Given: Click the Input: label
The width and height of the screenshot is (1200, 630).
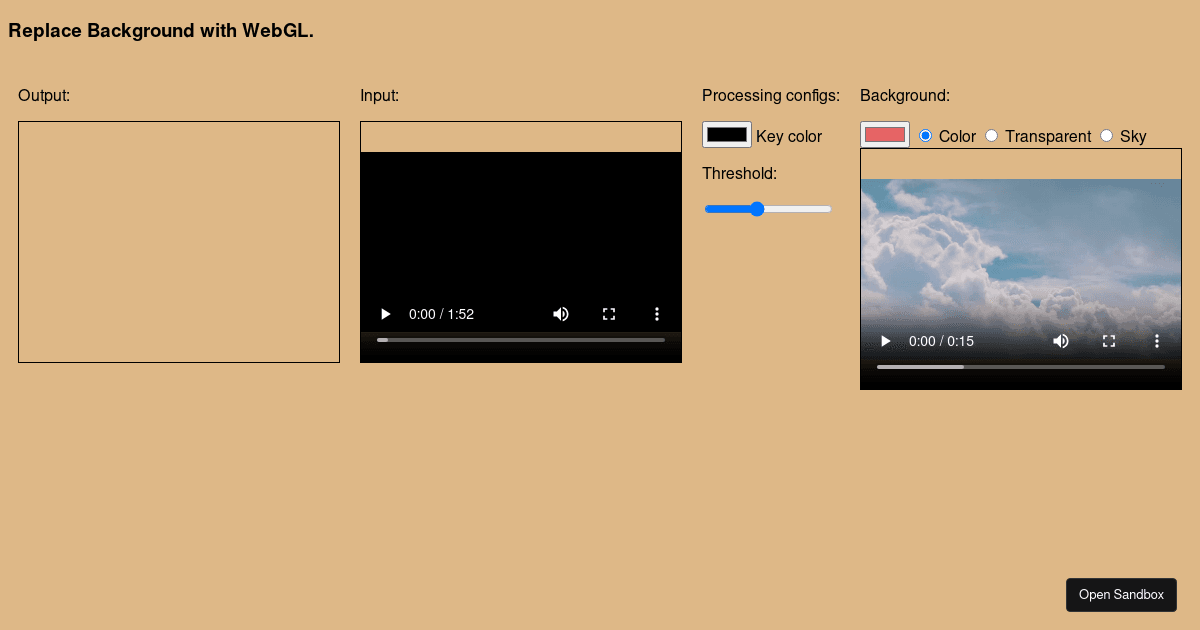Looking at the screenshot, I should [379, 95].
